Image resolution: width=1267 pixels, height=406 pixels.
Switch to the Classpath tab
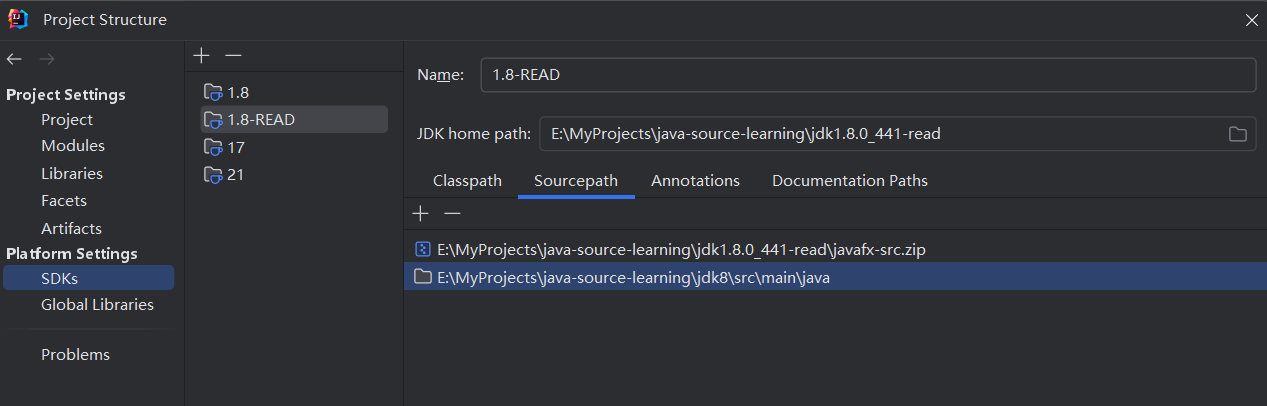467,181
